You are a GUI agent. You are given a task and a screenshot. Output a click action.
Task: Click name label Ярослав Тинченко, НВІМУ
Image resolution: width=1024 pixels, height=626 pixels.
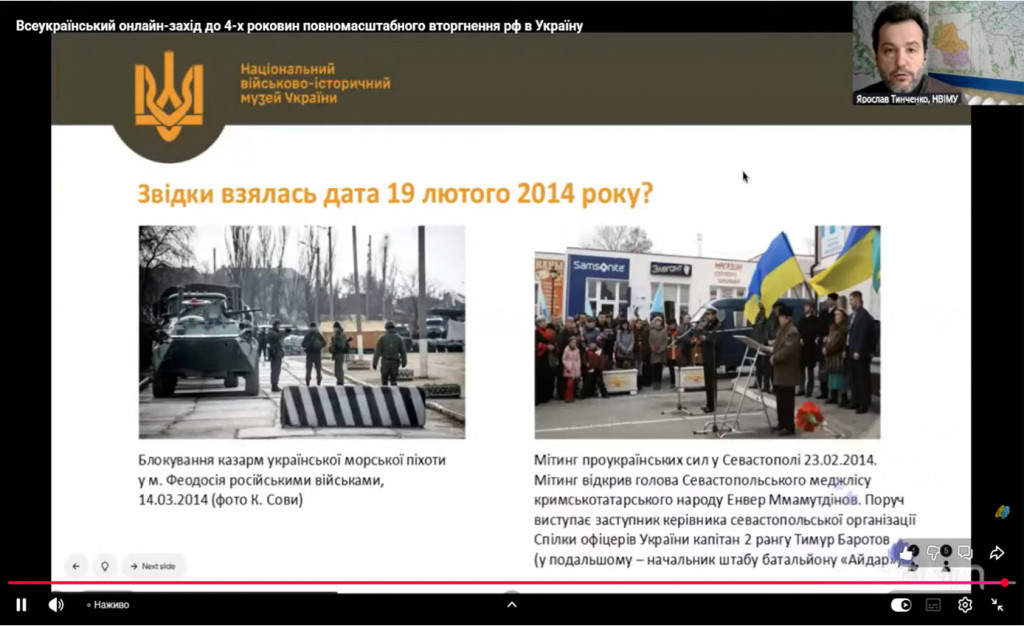tap(907, 99)
